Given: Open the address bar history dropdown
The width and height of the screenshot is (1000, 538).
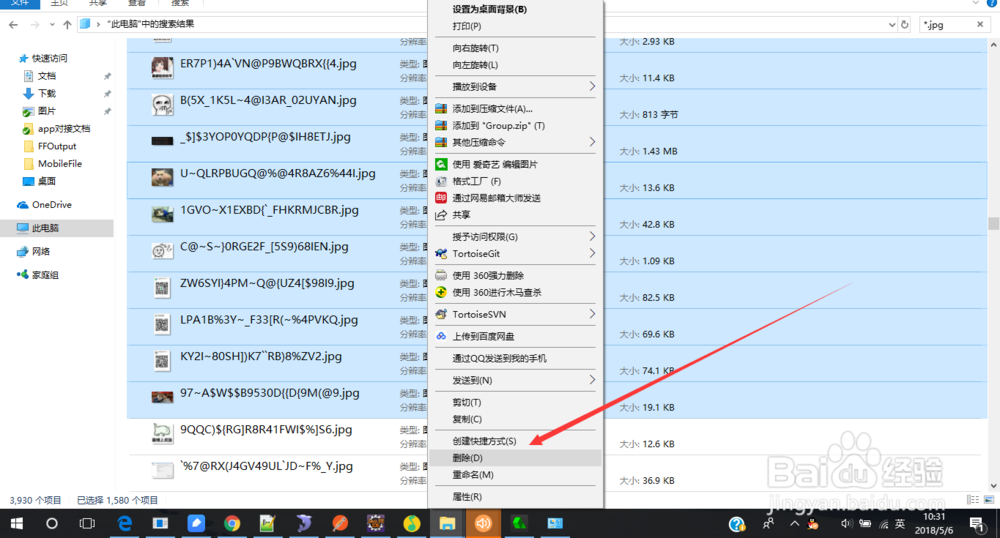Looking at the screenshot, I should (892, 25).
